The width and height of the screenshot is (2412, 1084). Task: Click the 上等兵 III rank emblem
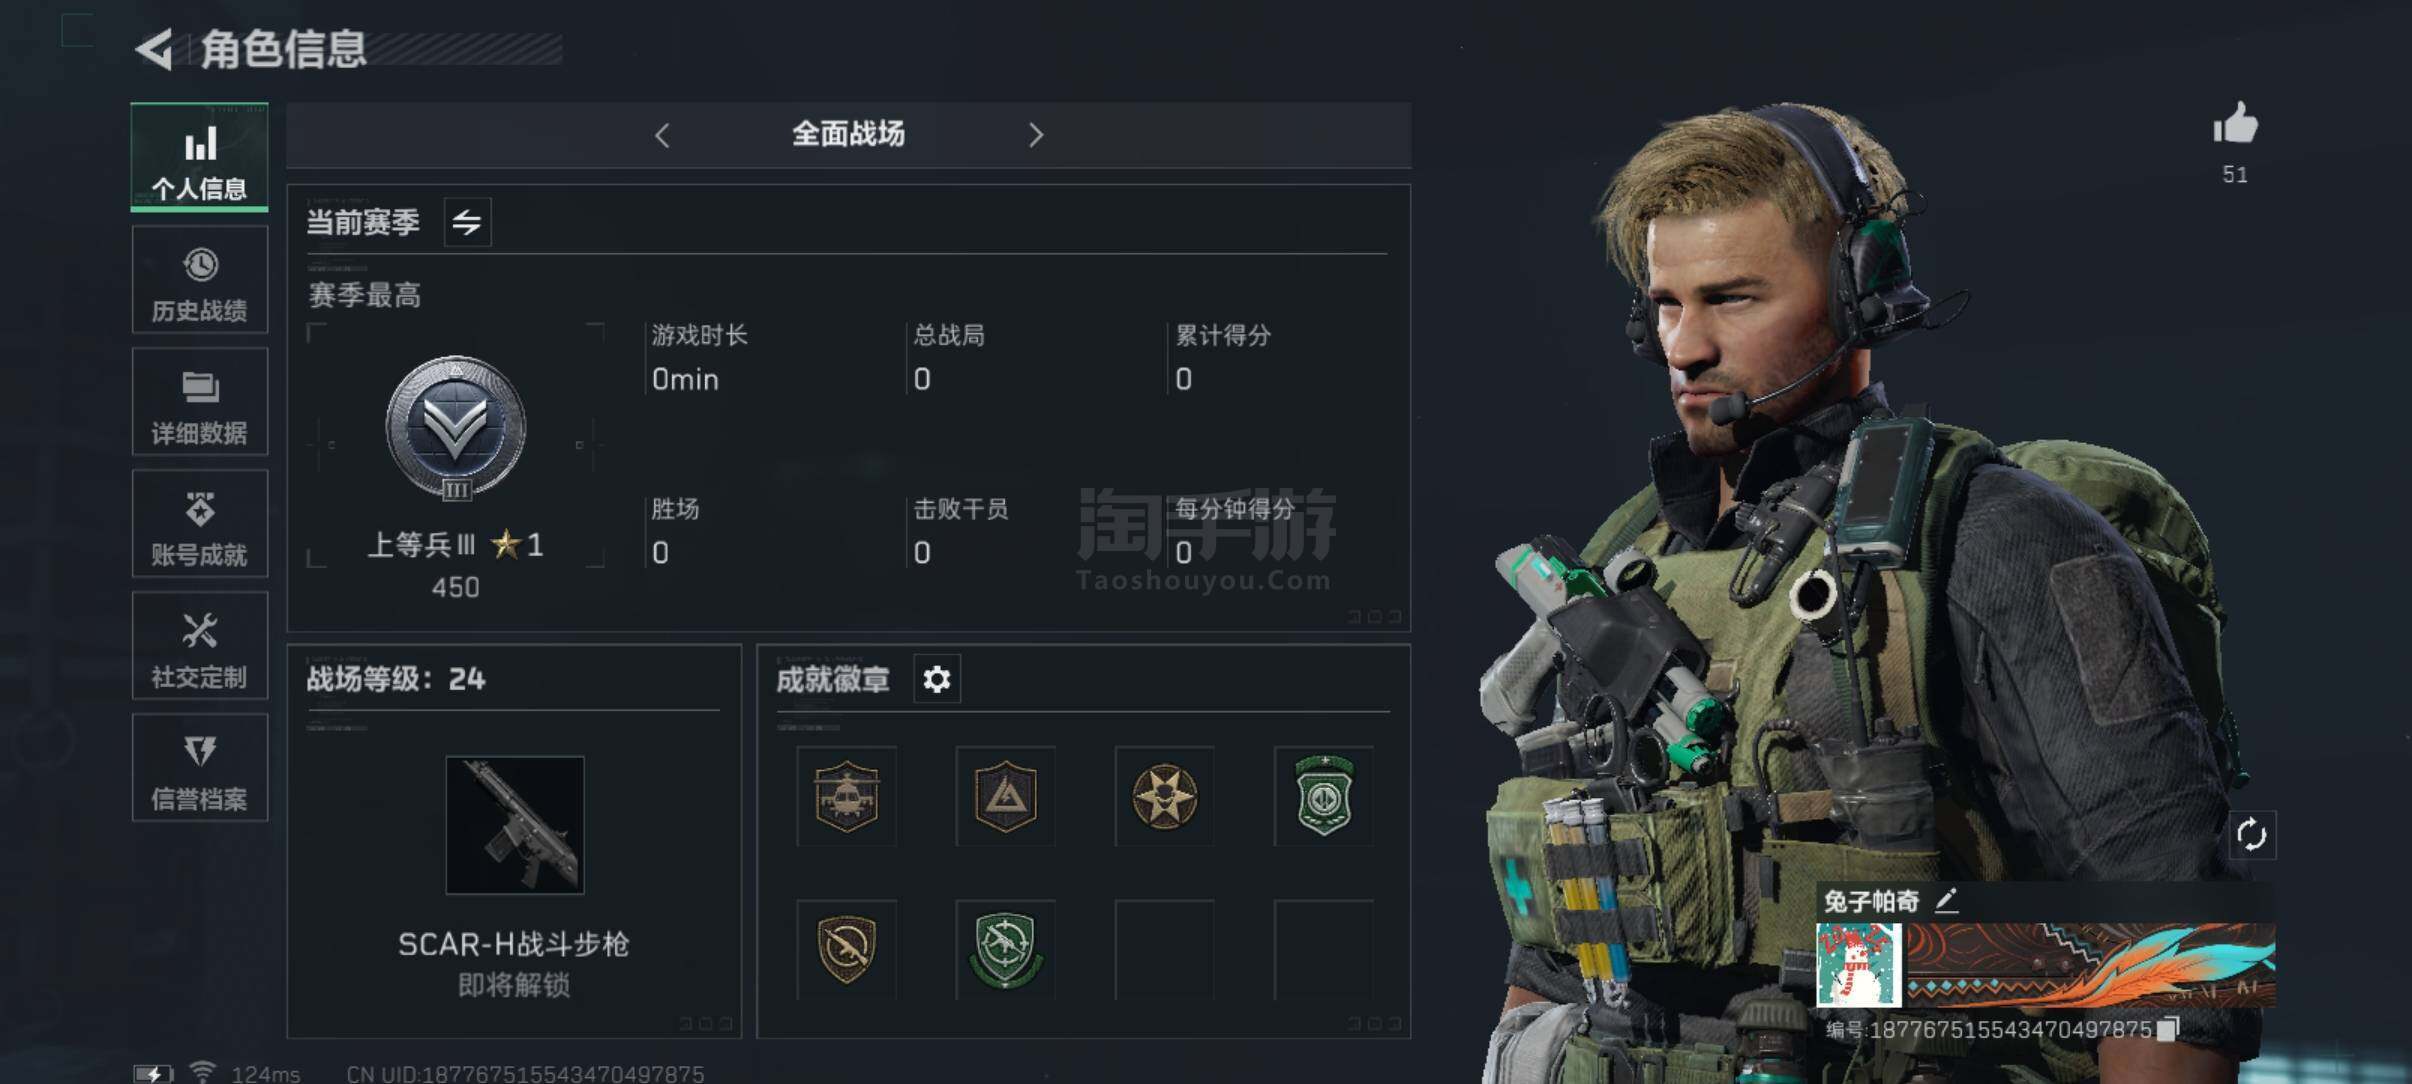[456, 427]
